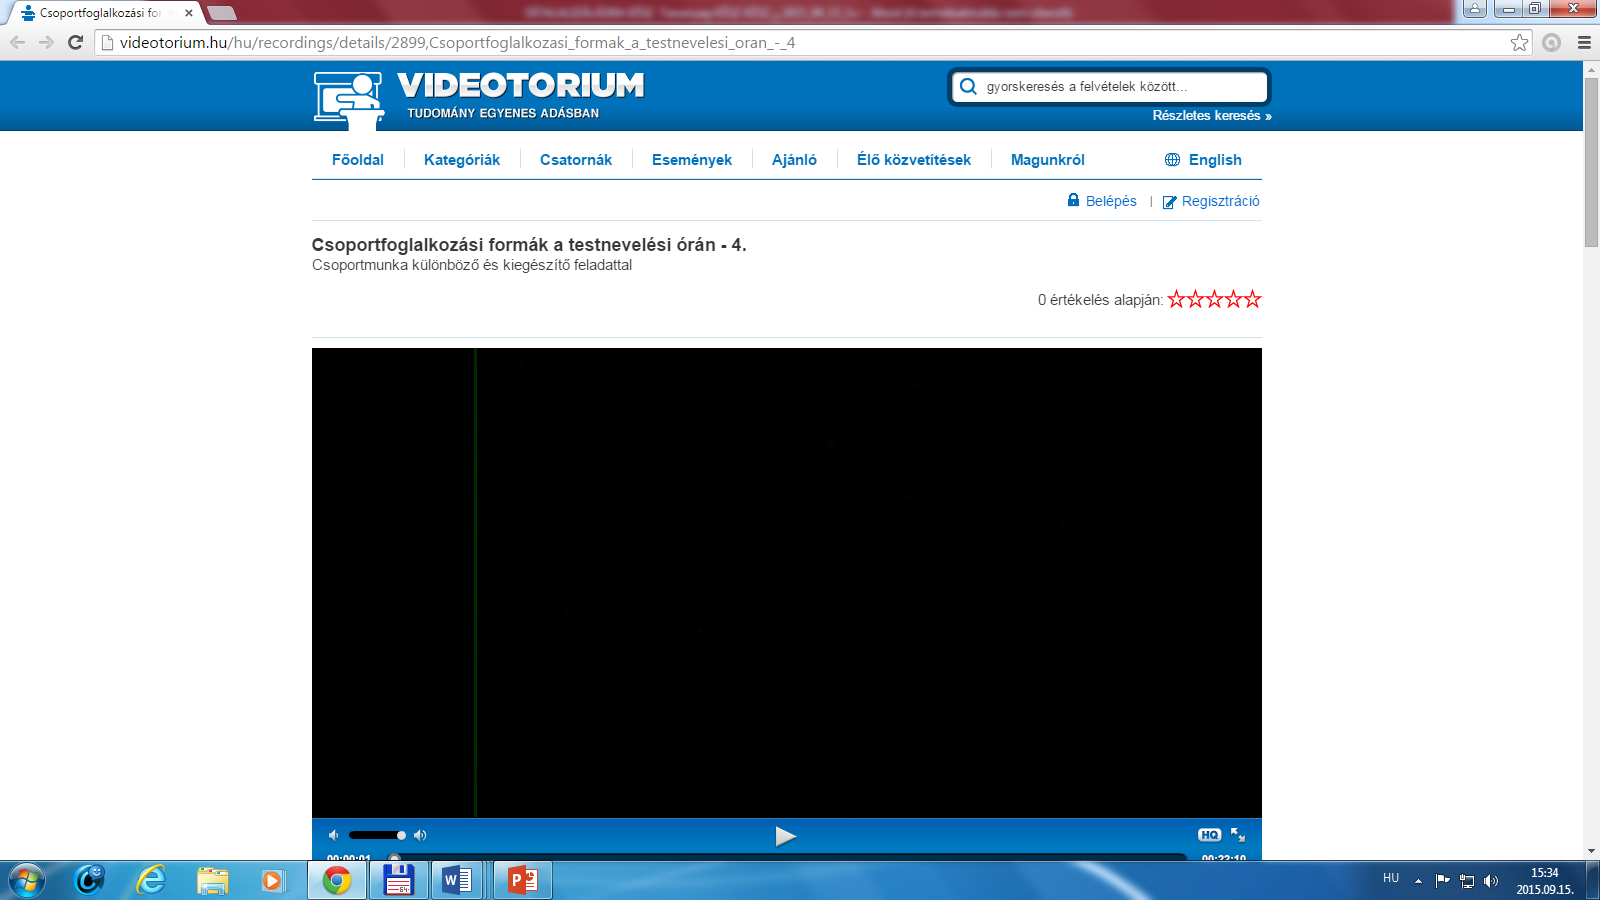Open Windows Media Player taskbar icon
This screenshot has width=1600, height=900.
click(272, 880)
